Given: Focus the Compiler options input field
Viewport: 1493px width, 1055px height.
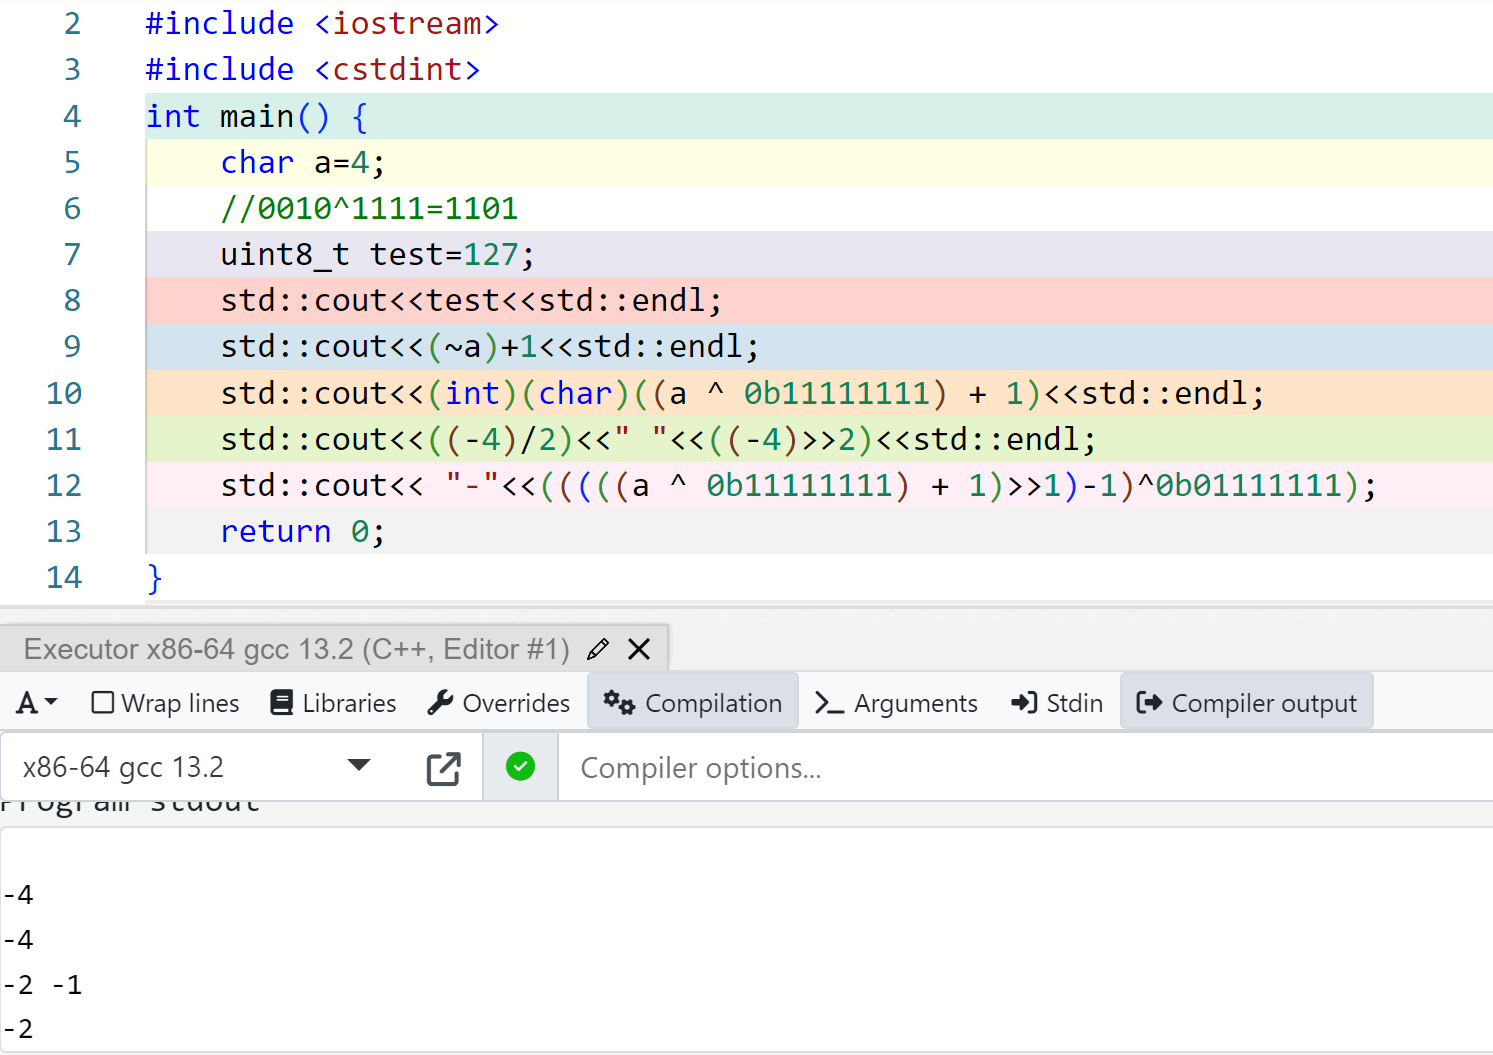Looking at the screenshot, I should coord(1025,768).
